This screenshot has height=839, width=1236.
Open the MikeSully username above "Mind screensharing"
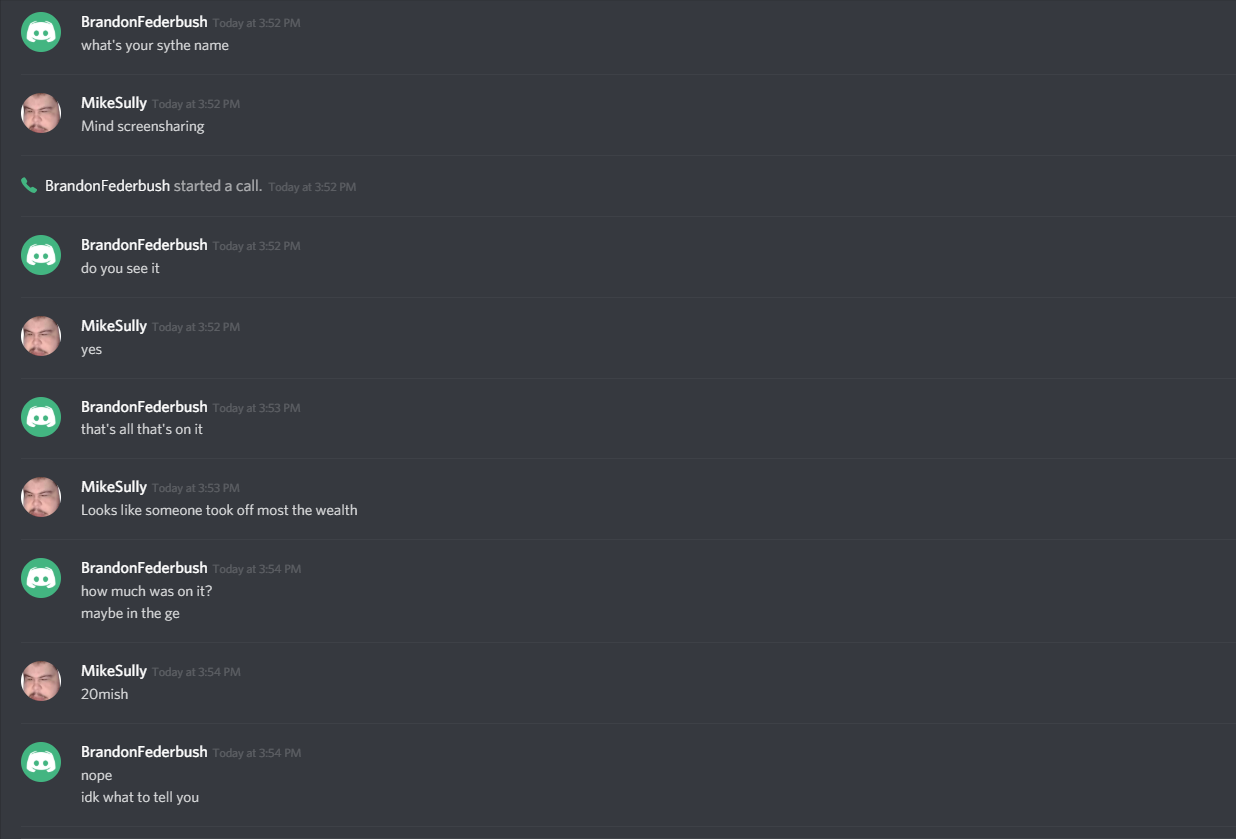[114, 103]
